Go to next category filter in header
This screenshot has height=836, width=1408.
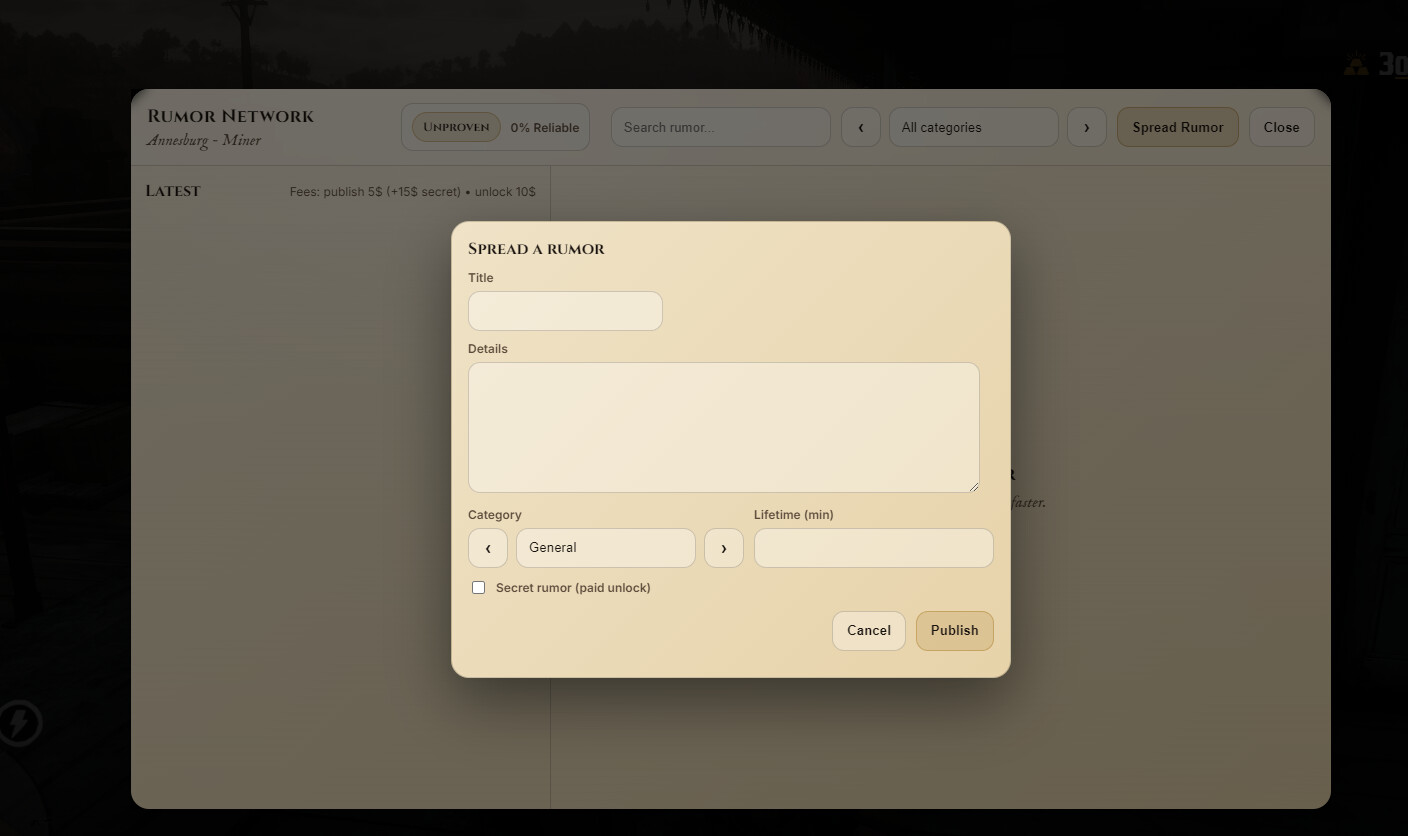click(1087, 127)
